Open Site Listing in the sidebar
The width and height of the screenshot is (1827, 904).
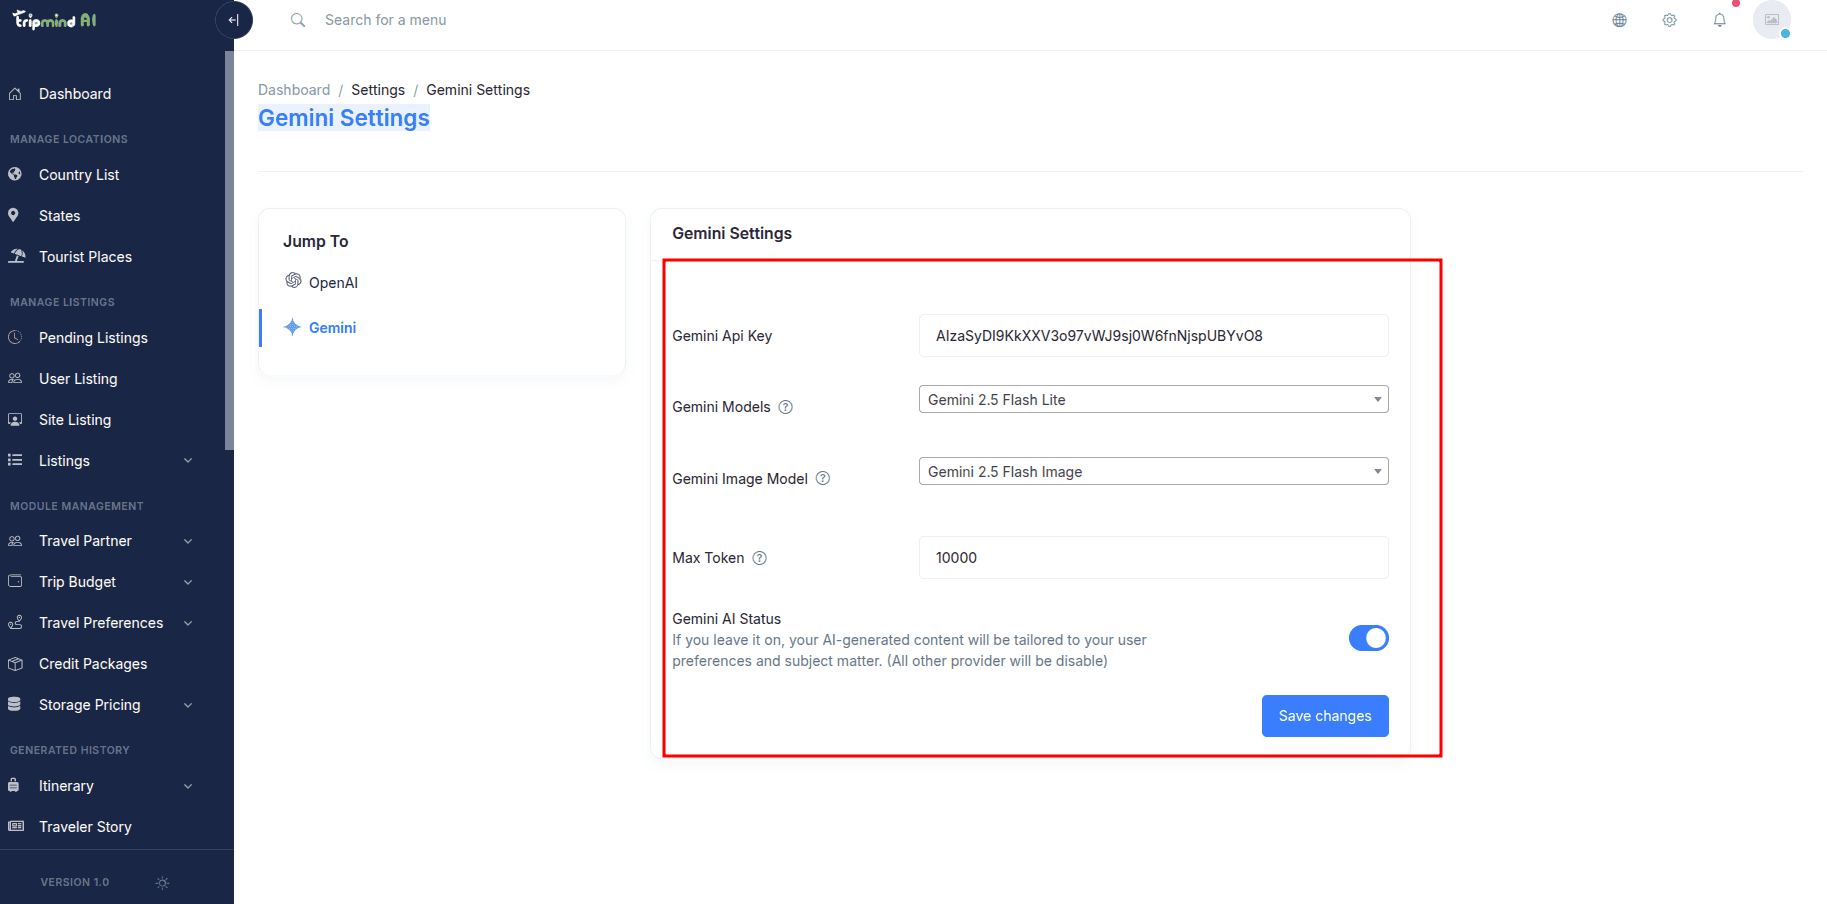[x=75, y=420]
